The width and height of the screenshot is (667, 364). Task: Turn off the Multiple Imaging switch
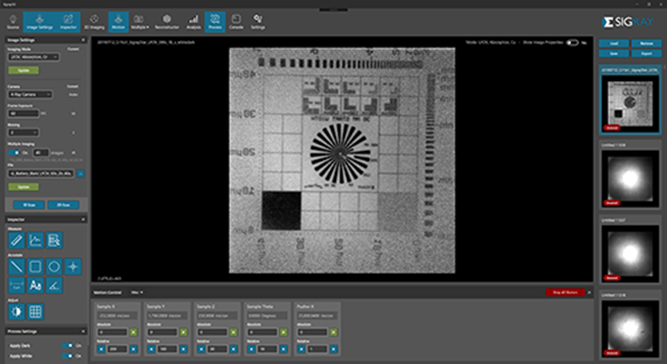click(x=14, y=153)
